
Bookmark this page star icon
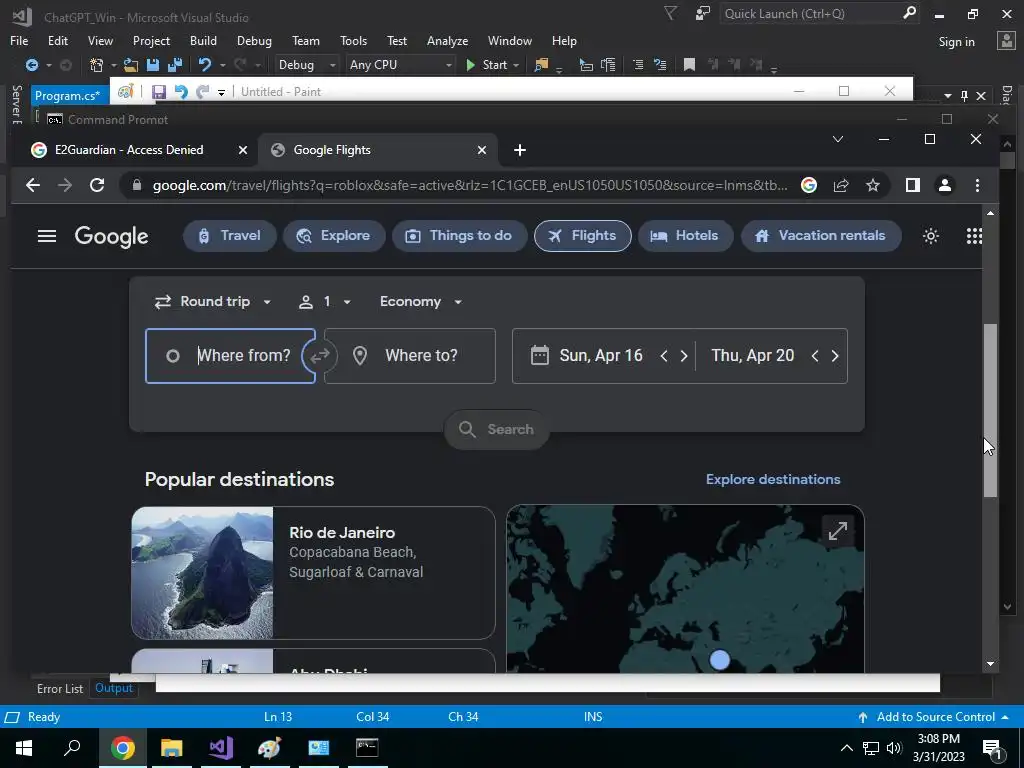[872, 185]
